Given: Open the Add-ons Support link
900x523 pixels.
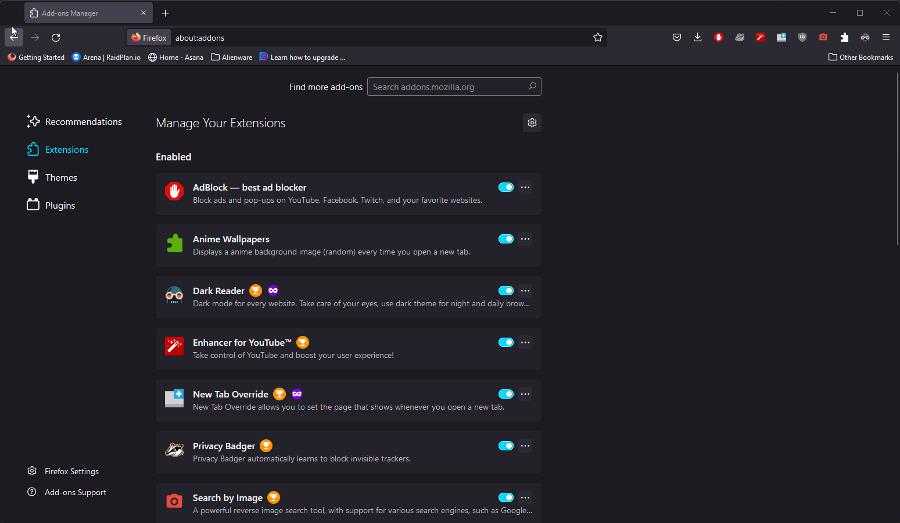Looking at the screenshot, I should [67, 493].
